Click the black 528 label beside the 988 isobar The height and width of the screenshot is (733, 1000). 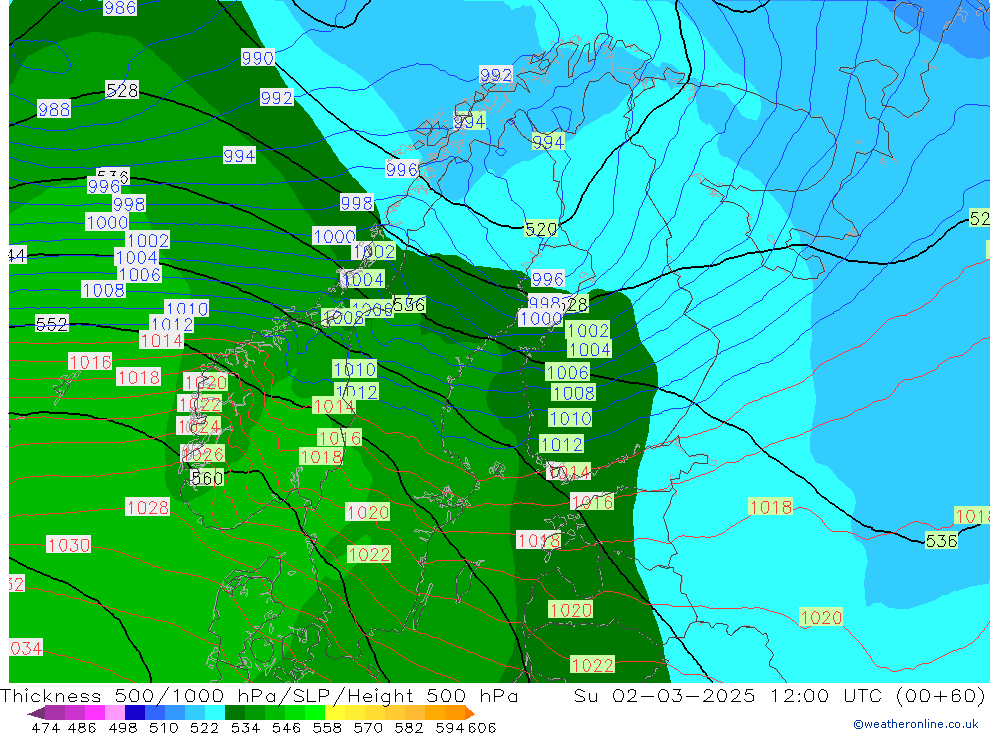point(122,90)
